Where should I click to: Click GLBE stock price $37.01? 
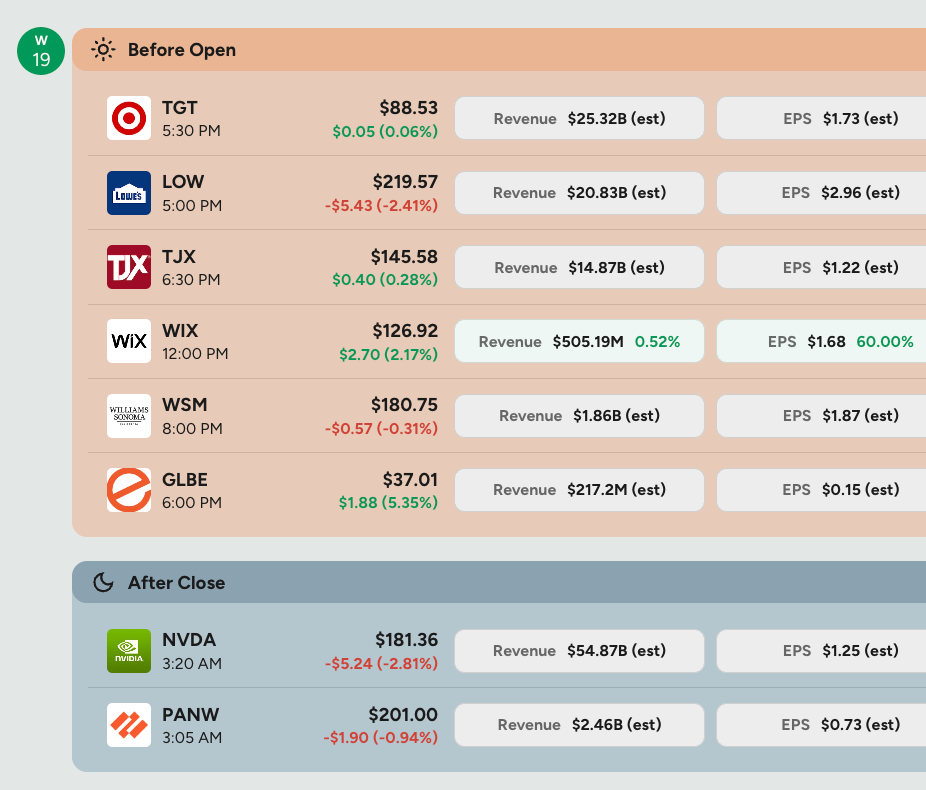click(x=410, y=479)
